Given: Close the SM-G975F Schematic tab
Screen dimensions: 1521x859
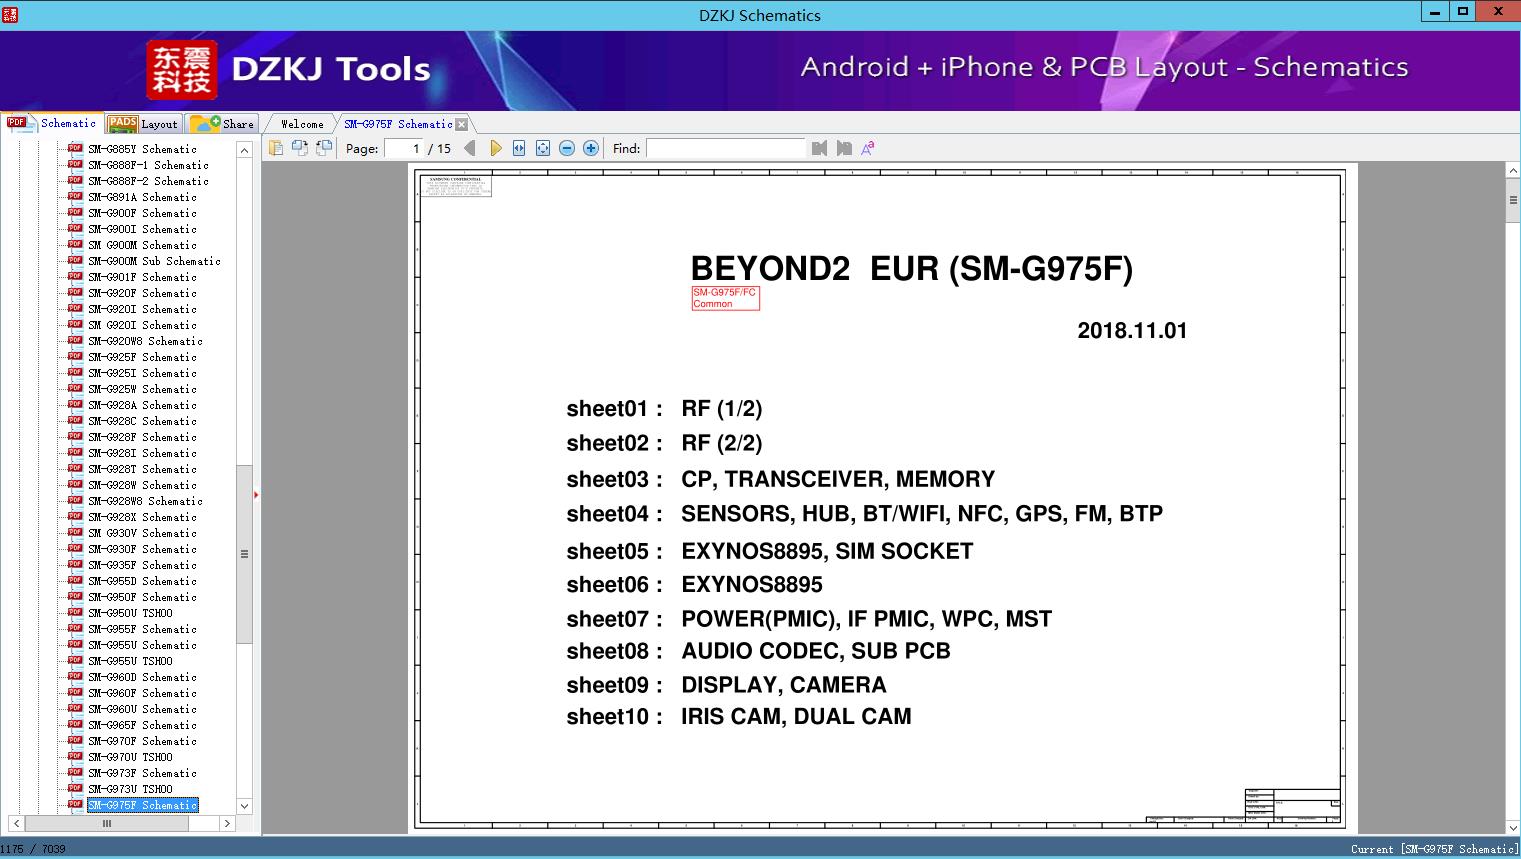Looking at the screenshot, I should (x=461, y=124).
